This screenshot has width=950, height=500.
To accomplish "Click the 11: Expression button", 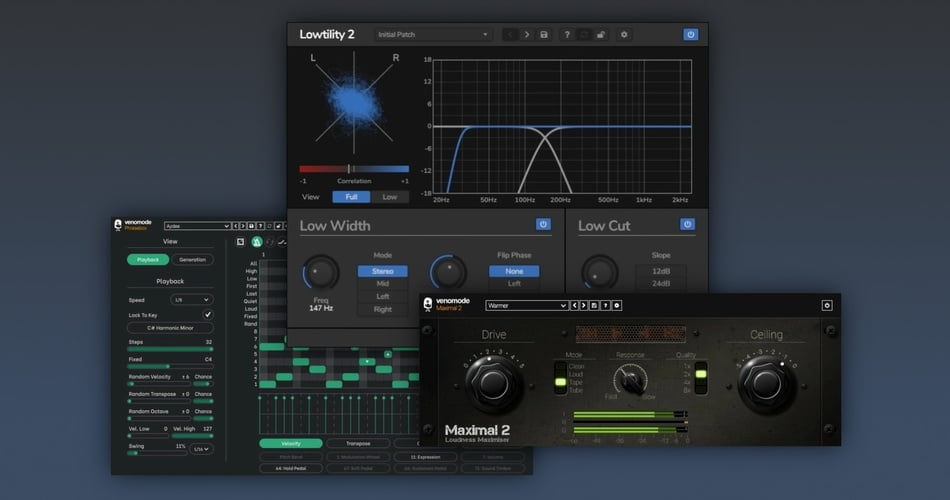I will [x=425, y=457].
